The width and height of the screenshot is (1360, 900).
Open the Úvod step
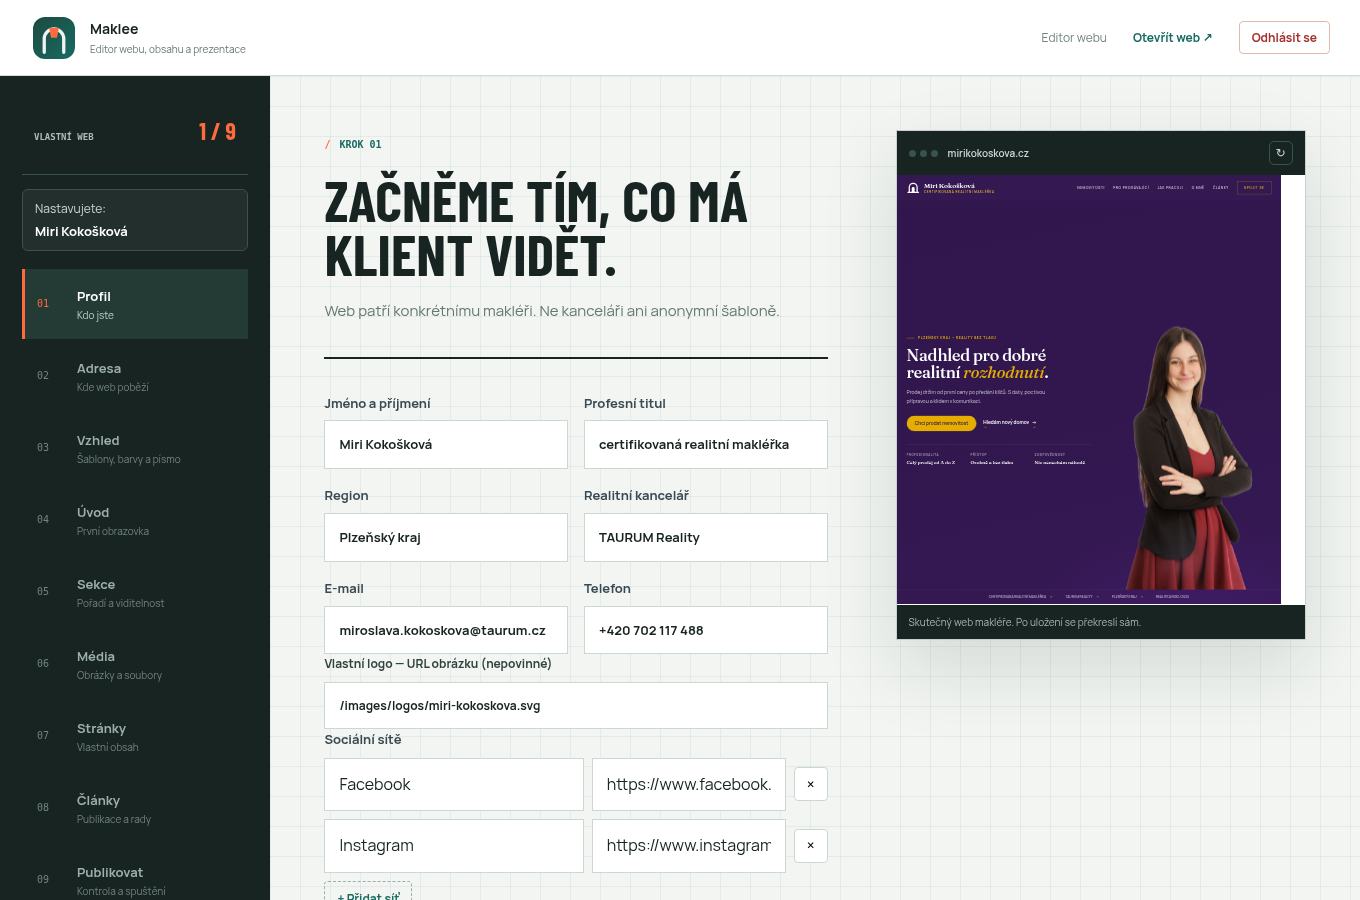pyautogui.click(x=135, y=520)
